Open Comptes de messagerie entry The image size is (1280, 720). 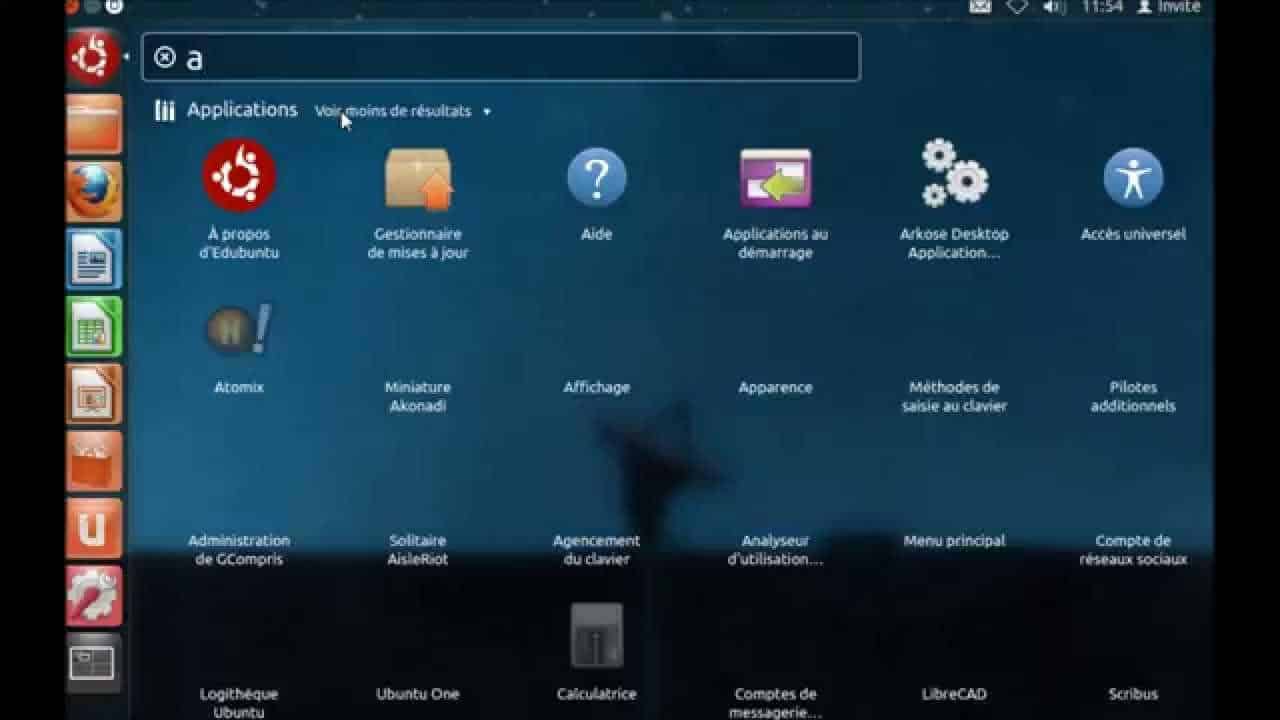pyautogui.click(x=776, y=703)
